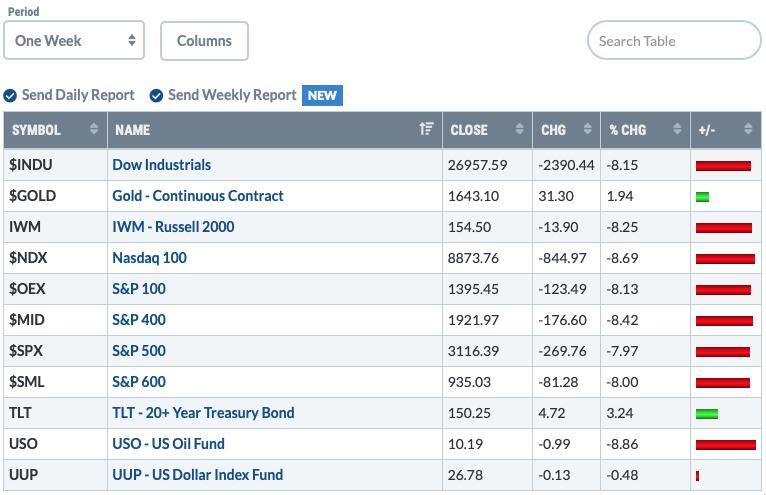
Task: Click the small red bar for UUP
Action: [697, 476]
